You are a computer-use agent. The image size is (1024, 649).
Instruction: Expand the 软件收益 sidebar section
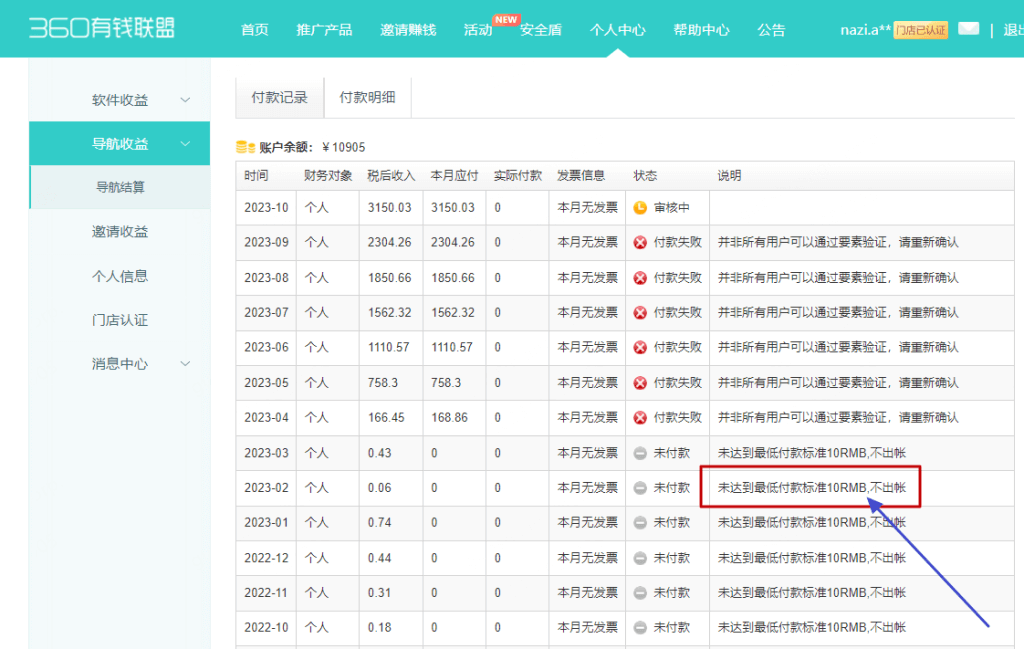(x=185, y=100)
